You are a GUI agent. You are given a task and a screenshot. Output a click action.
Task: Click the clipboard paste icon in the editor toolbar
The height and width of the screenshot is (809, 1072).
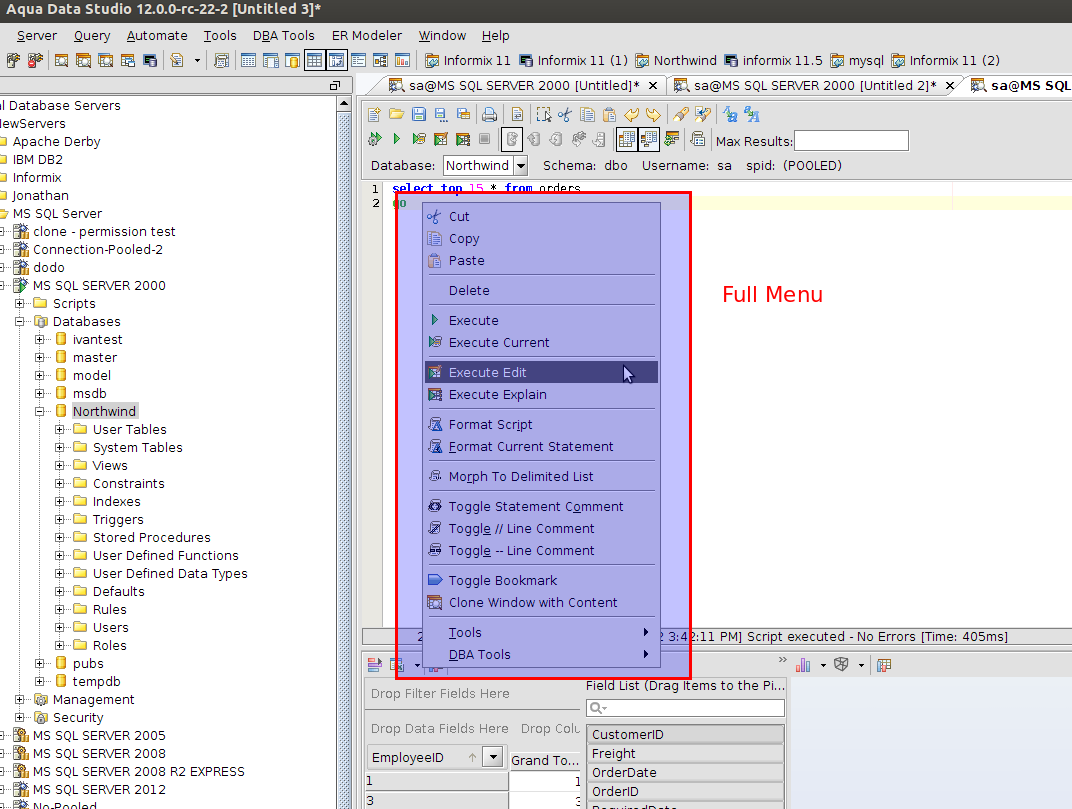(609, 114)
